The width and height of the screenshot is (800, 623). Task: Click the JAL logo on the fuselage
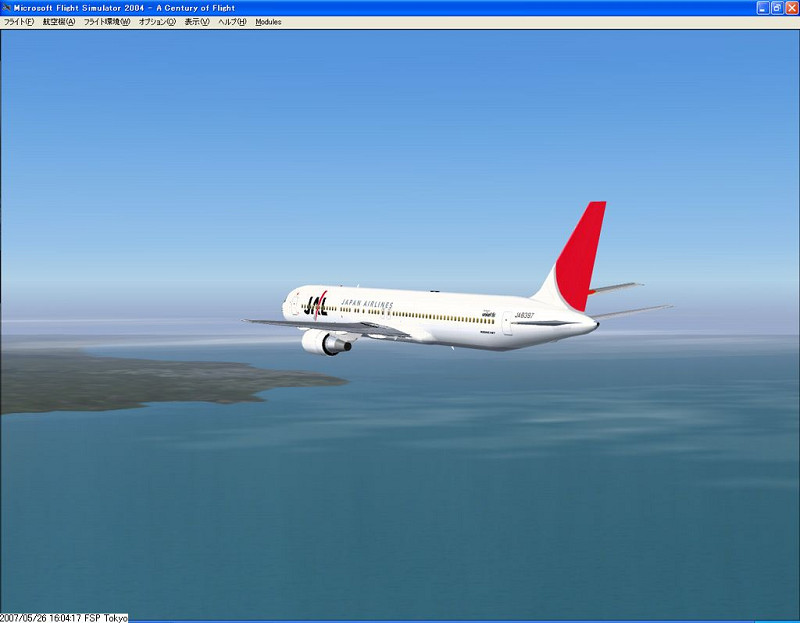coord(315,306)
